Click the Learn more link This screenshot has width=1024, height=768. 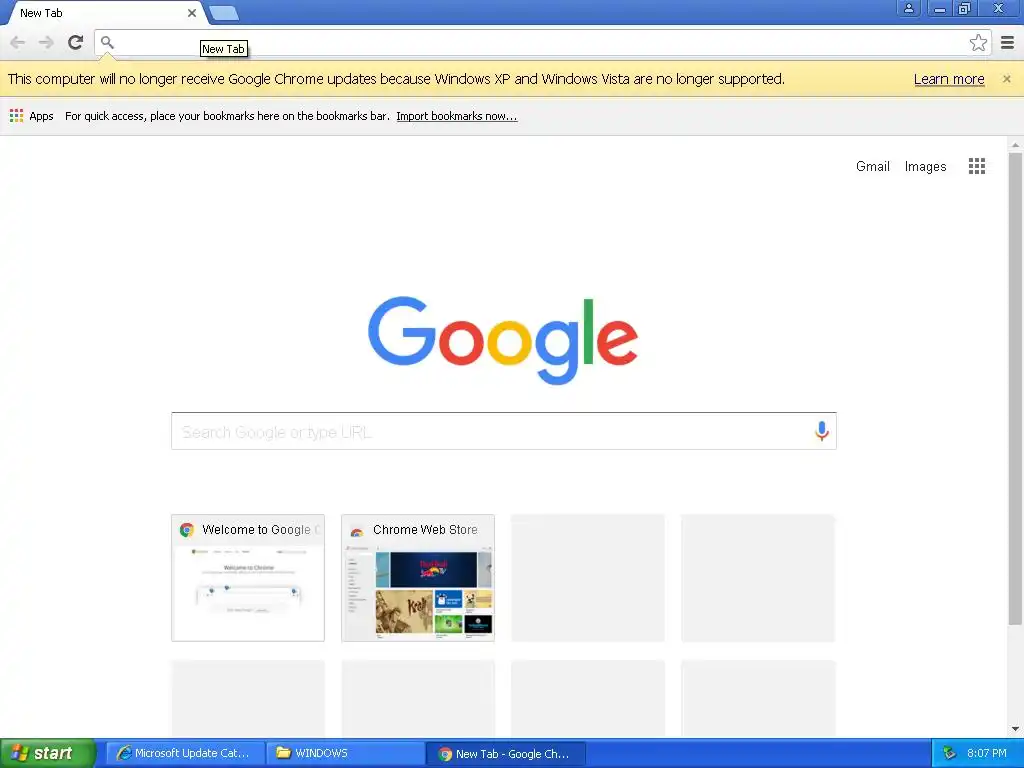click(949, 79)
